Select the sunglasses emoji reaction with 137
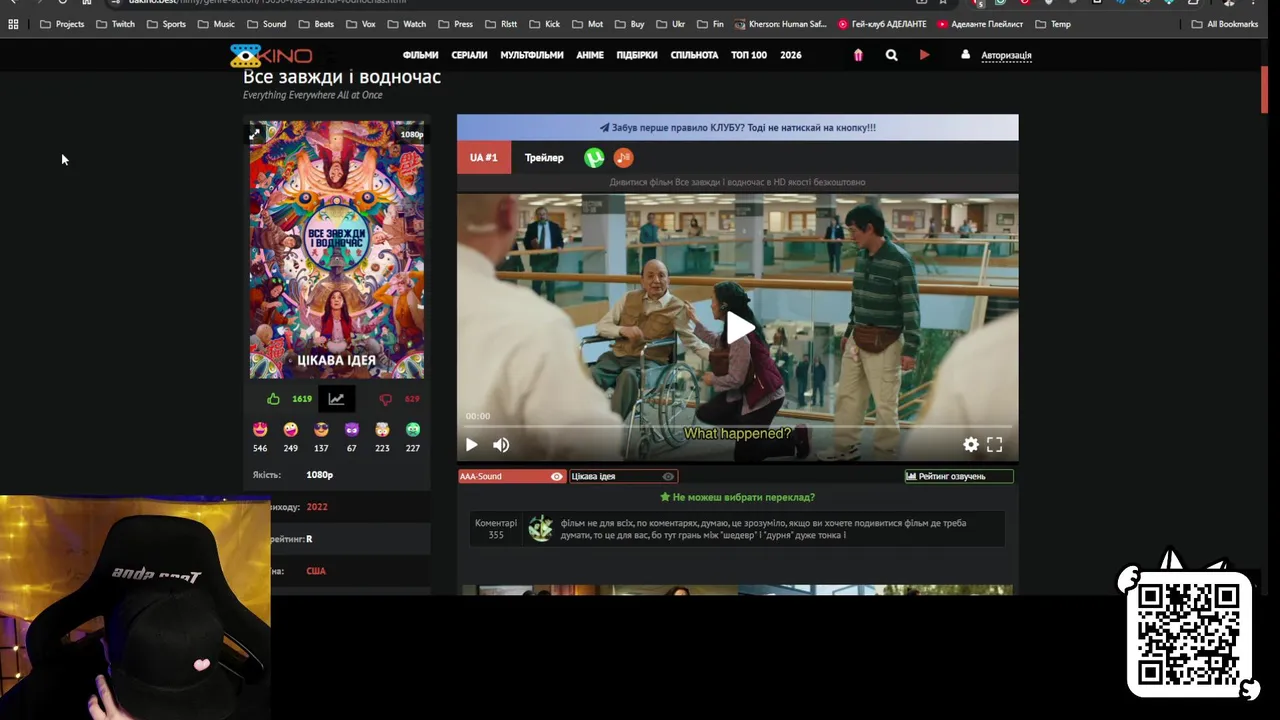This screenshot has height=720, width=1280. pos(321,429)
